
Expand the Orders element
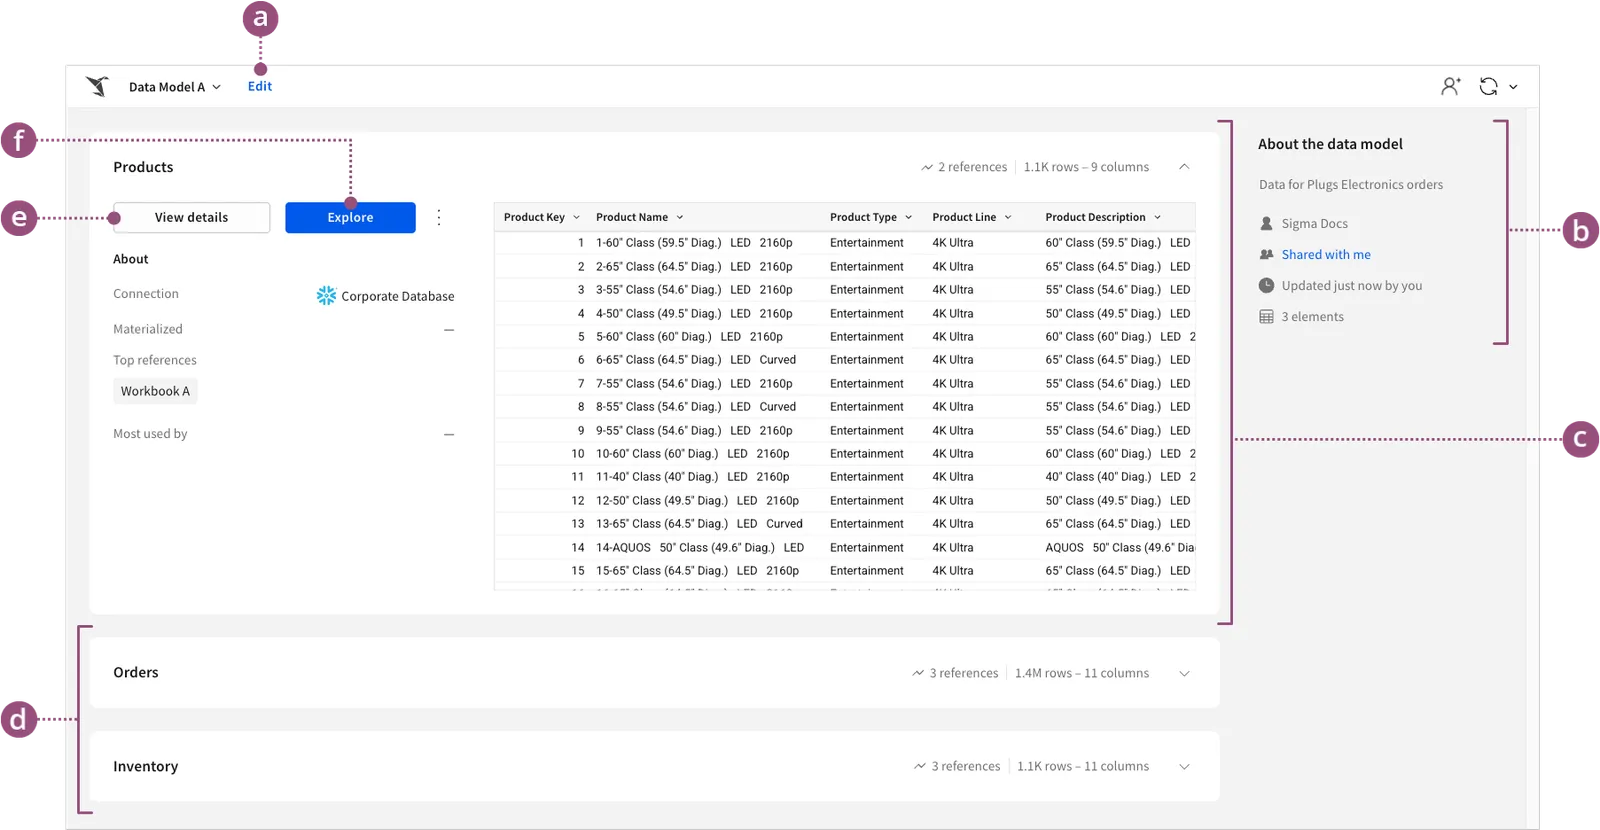tap(1184, 673)
